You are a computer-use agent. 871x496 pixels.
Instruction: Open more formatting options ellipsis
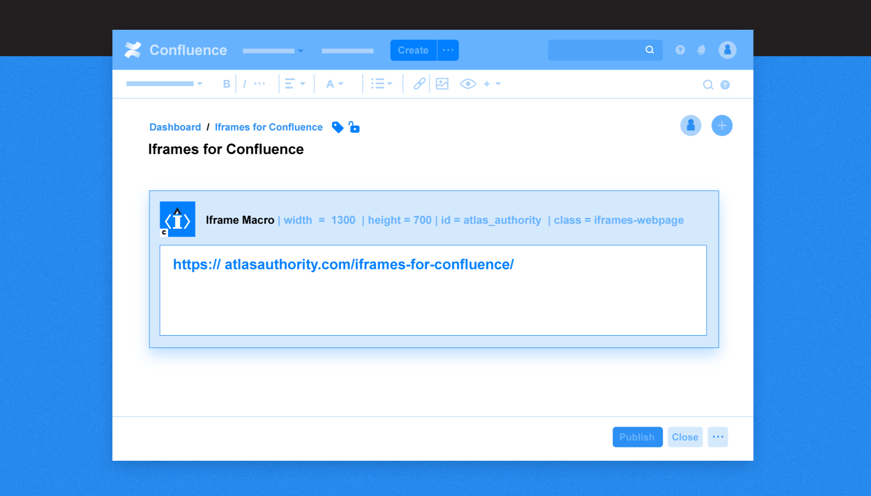(x=259, y=83)
